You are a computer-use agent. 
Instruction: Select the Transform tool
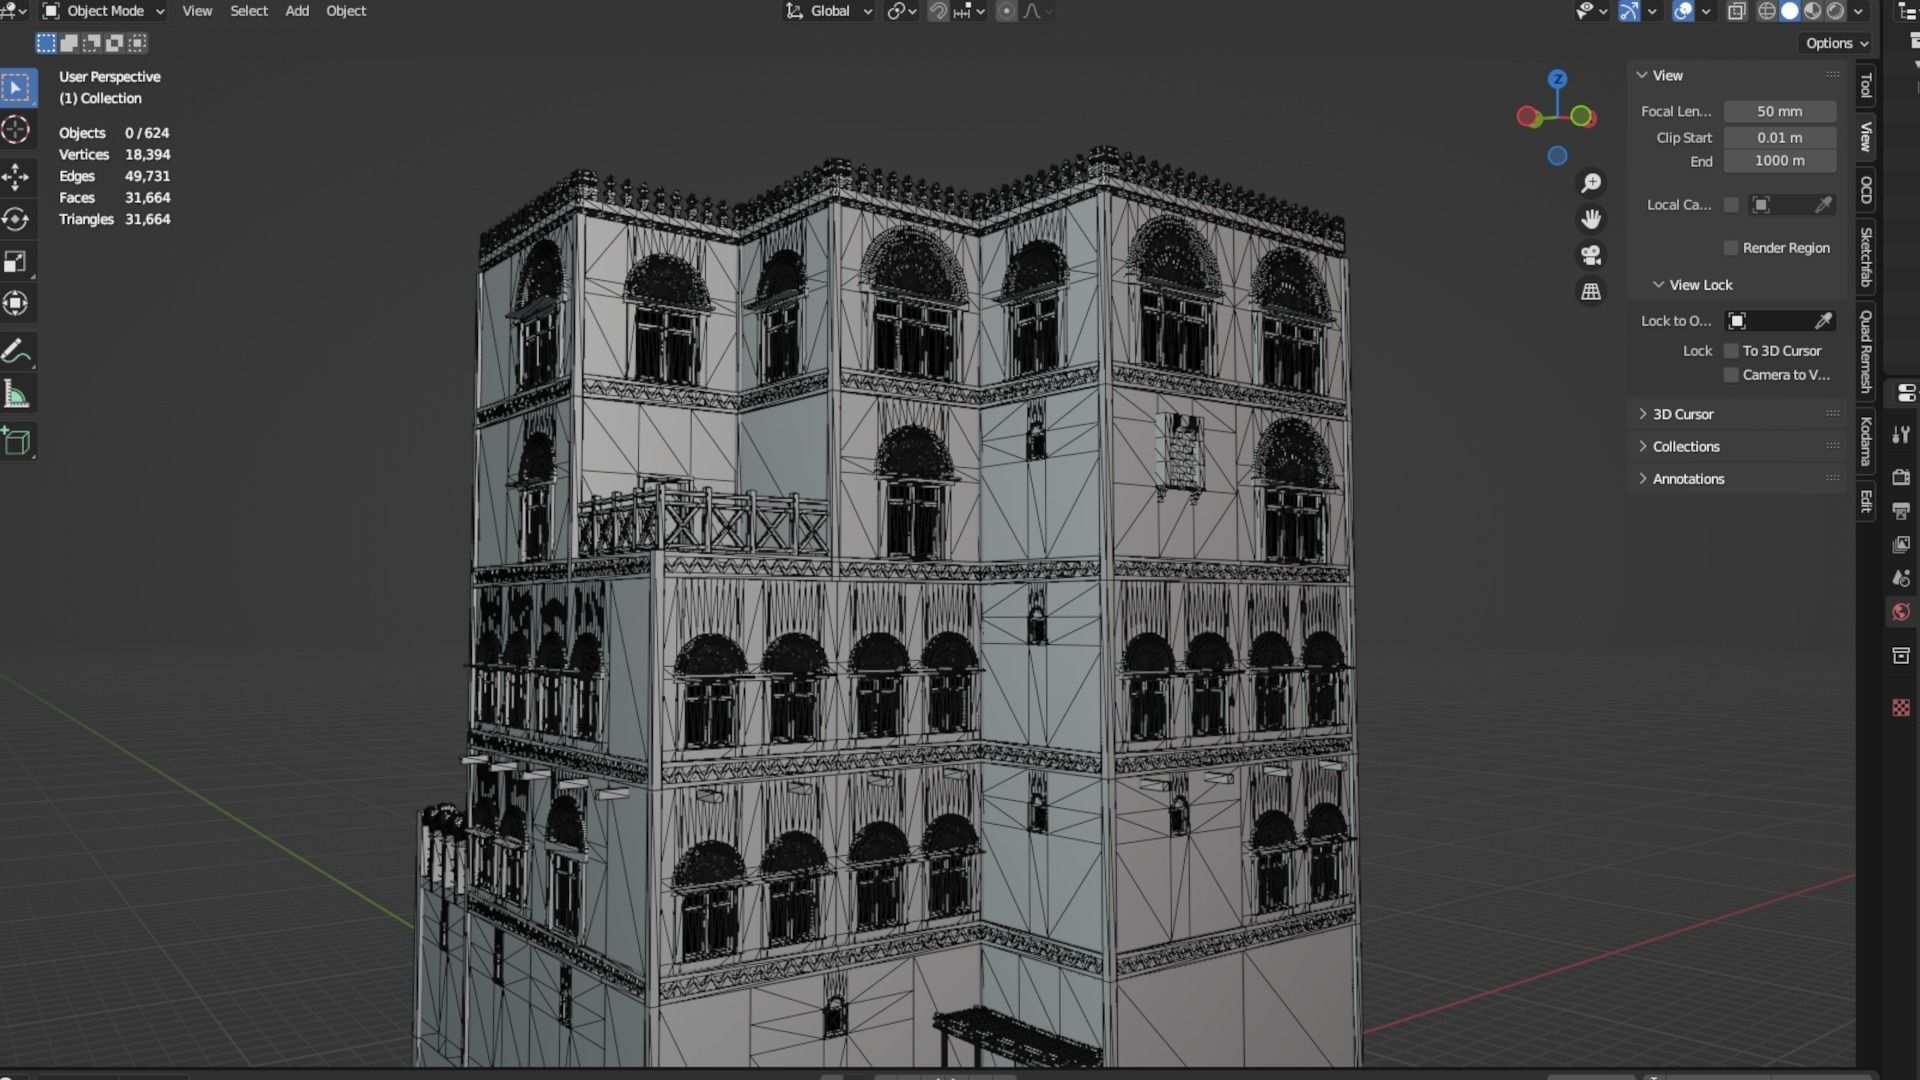click(x=16, y=303)
